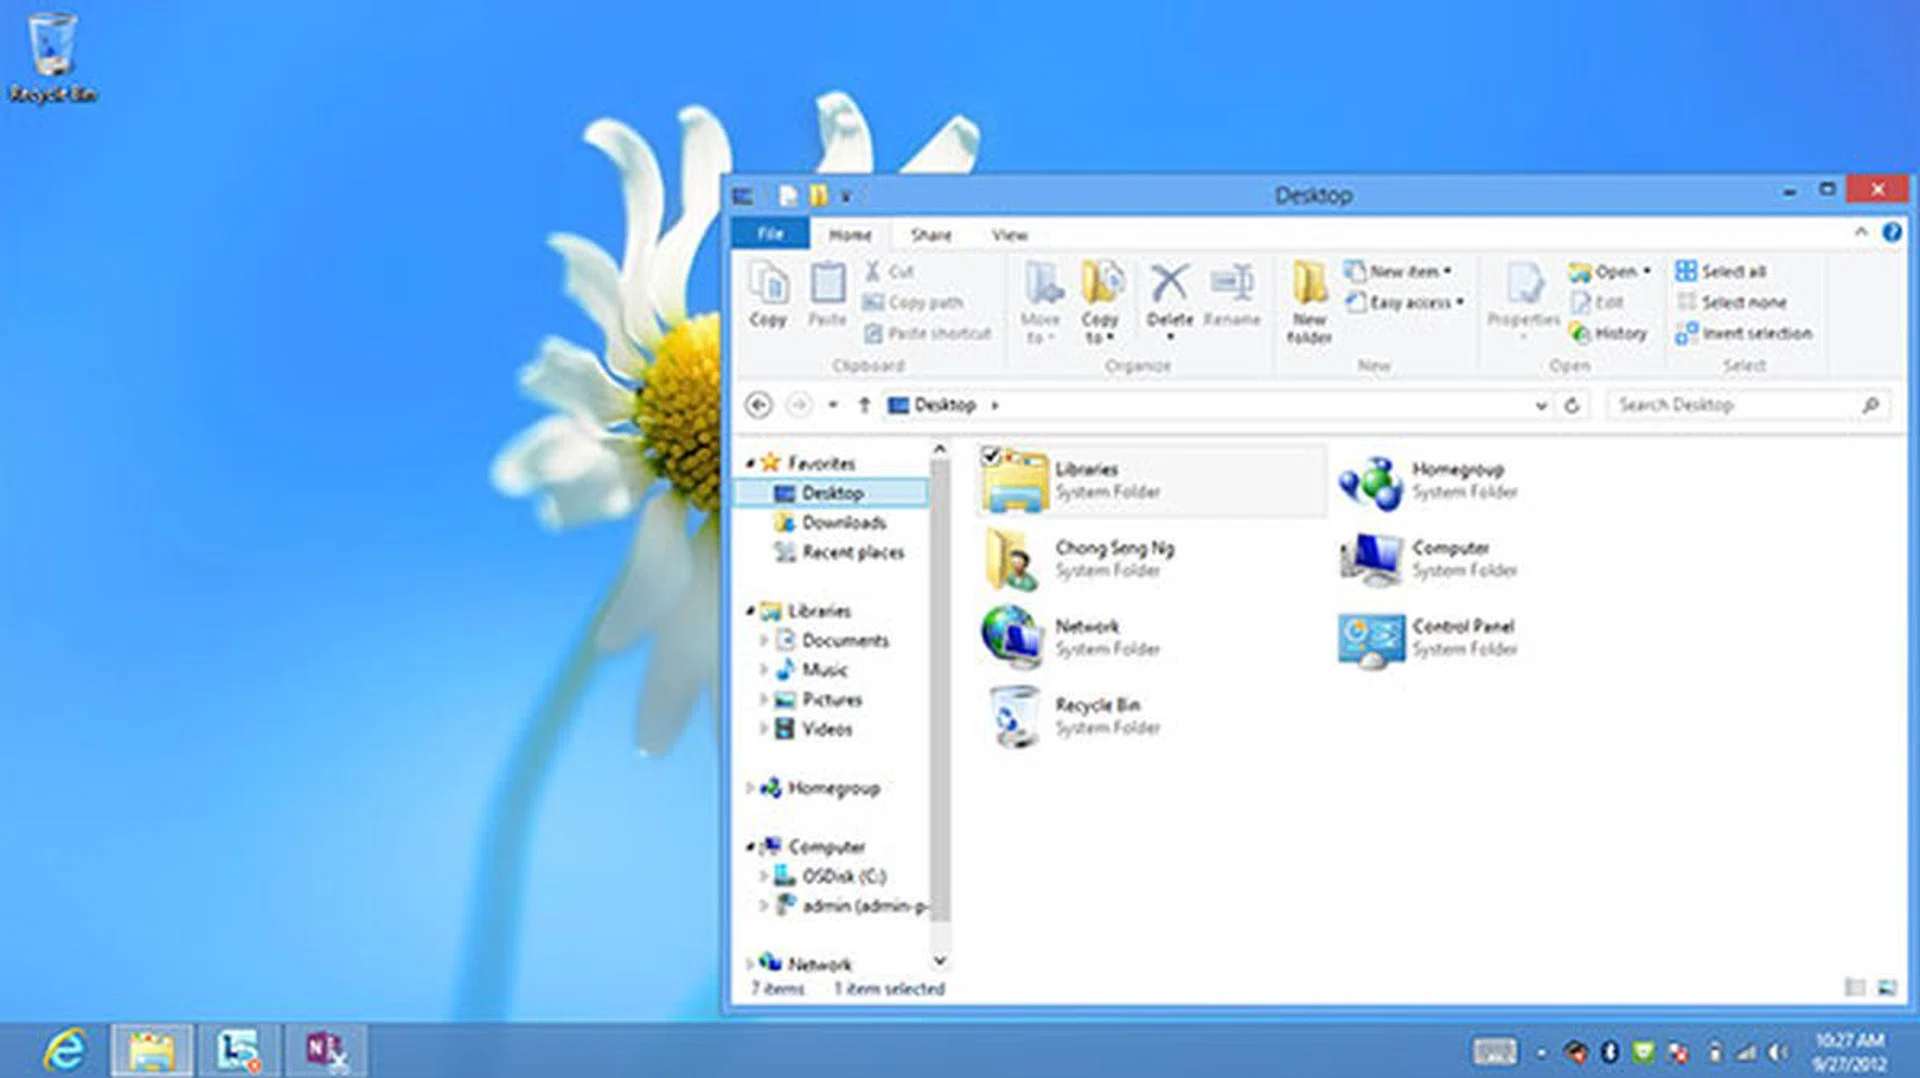Refresh the Desktop folder view
The image size is (1920, 1078).
[1572, 405]
